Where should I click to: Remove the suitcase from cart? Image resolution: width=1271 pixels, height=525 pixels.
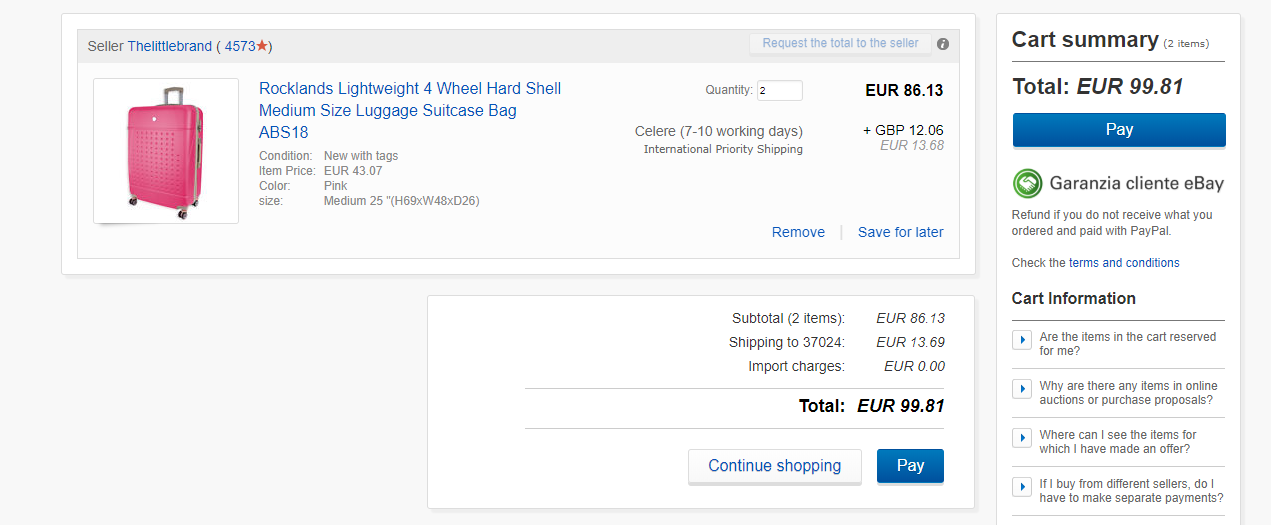(798, 232)
